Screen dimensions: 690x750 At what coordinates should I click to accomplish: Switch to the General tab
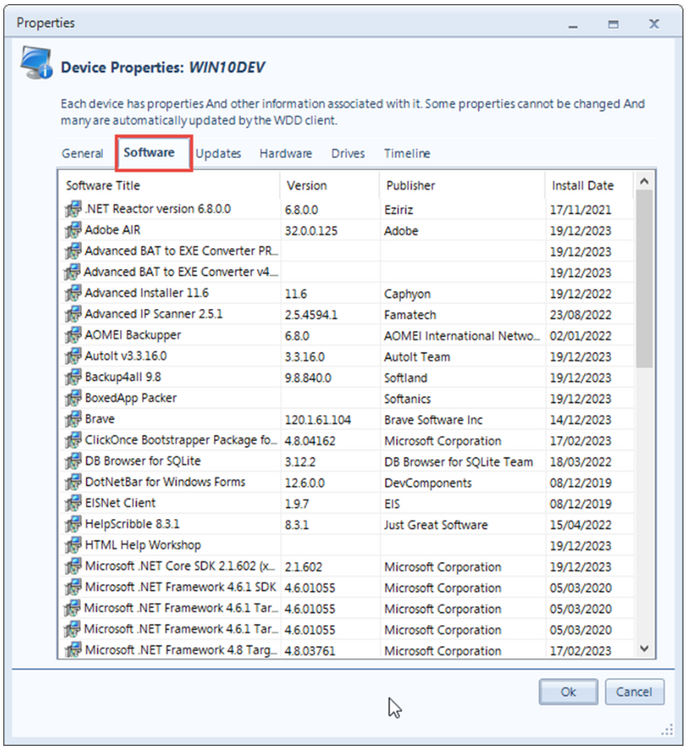pyautogui.click(x=82, y=154)
